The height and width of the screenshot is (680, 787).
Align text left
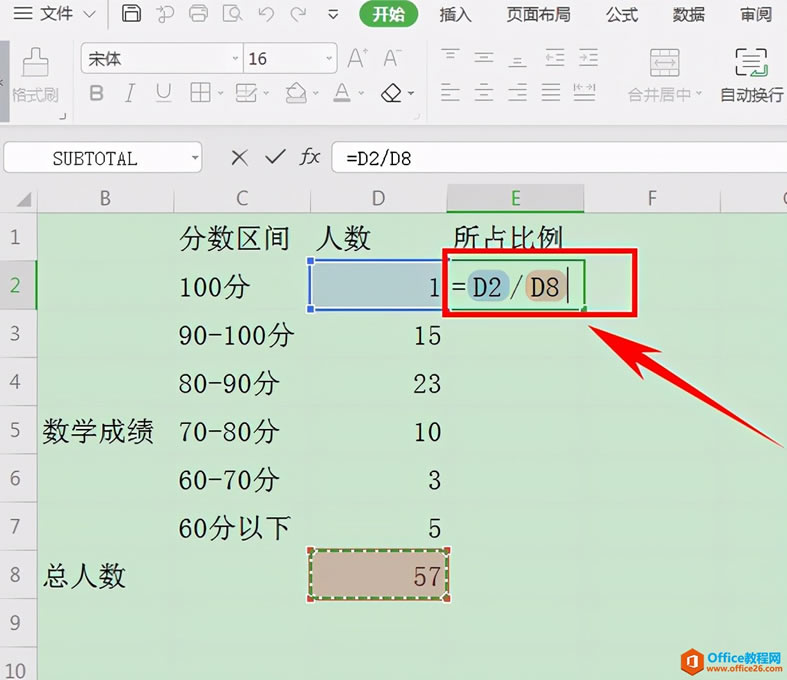pyautogui.click(x=450, y=93)
